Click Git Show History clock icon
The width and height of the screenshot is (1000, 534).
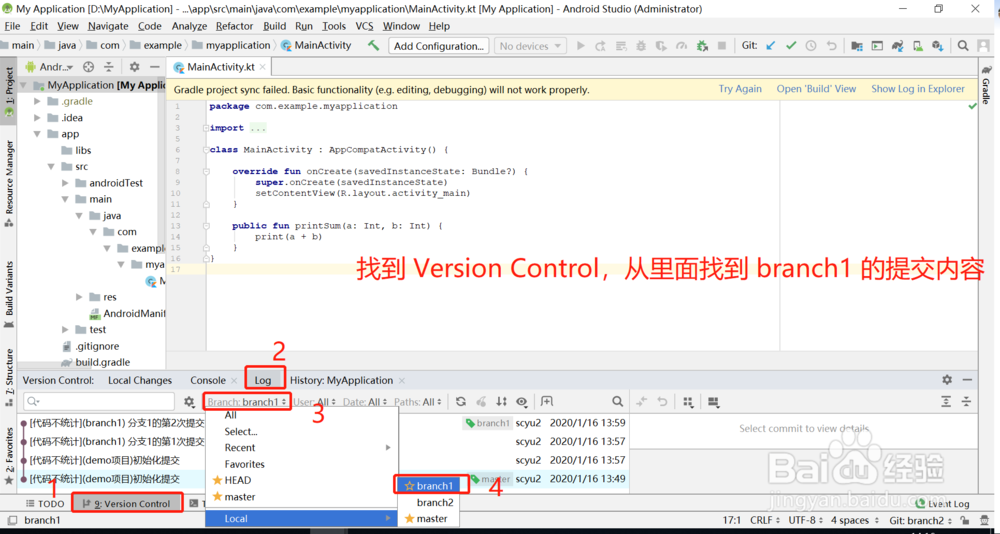coord(811,46)
